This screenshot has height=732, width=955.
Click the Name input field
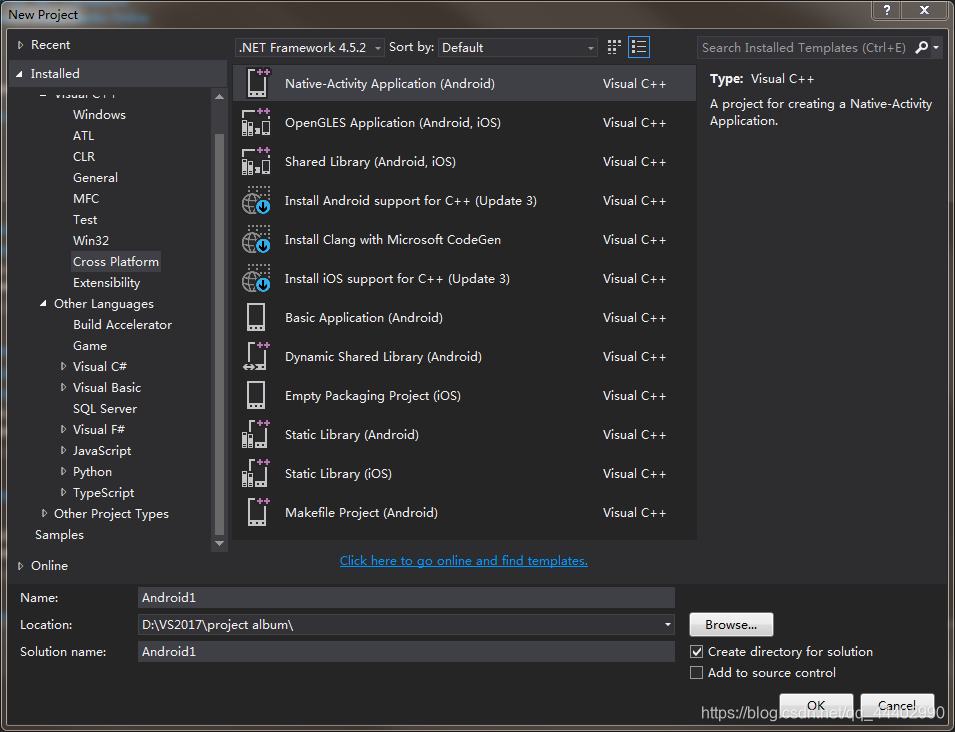coord(406,597)
